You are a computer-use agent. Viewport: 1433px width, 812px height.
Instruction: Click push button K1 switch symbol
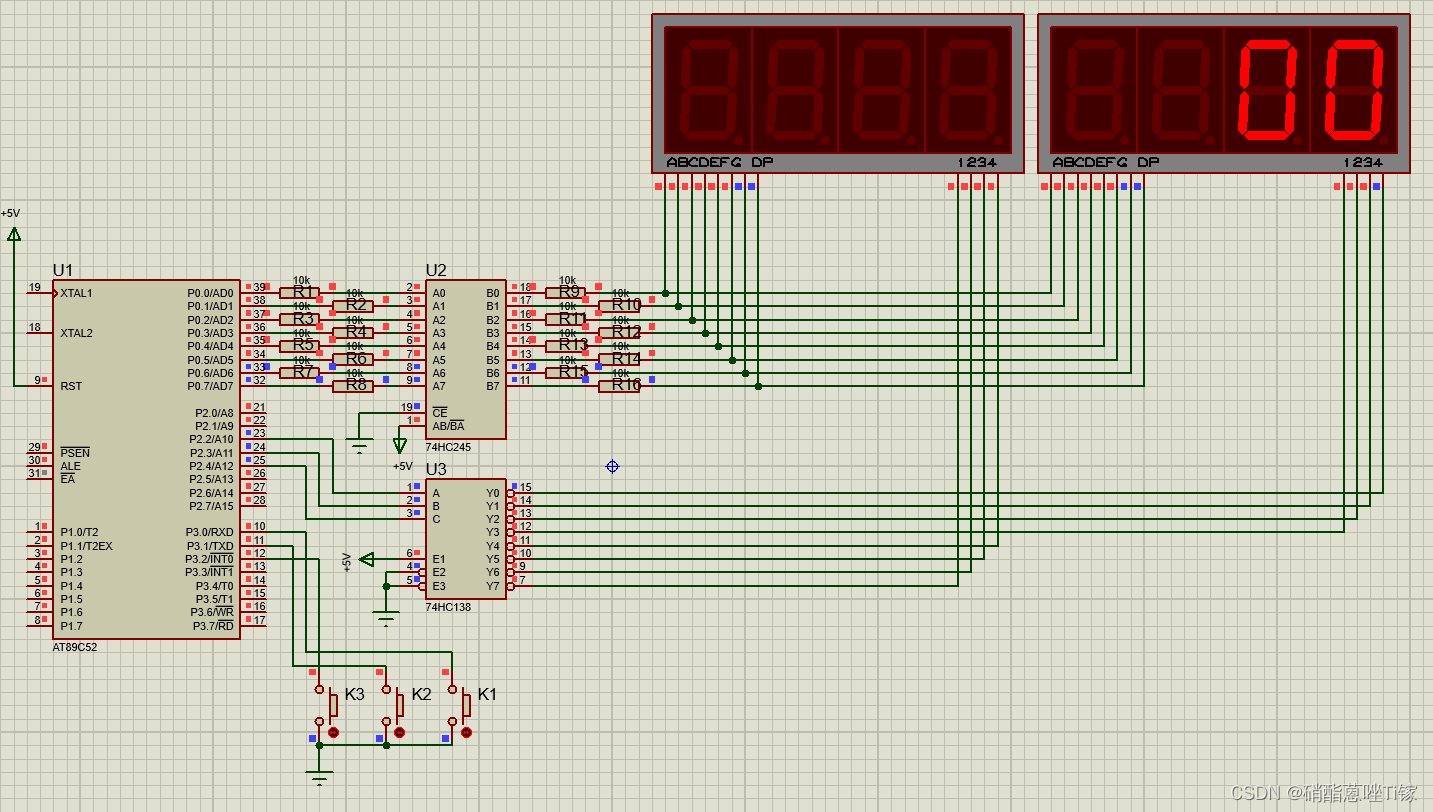(x=460, y=705)
